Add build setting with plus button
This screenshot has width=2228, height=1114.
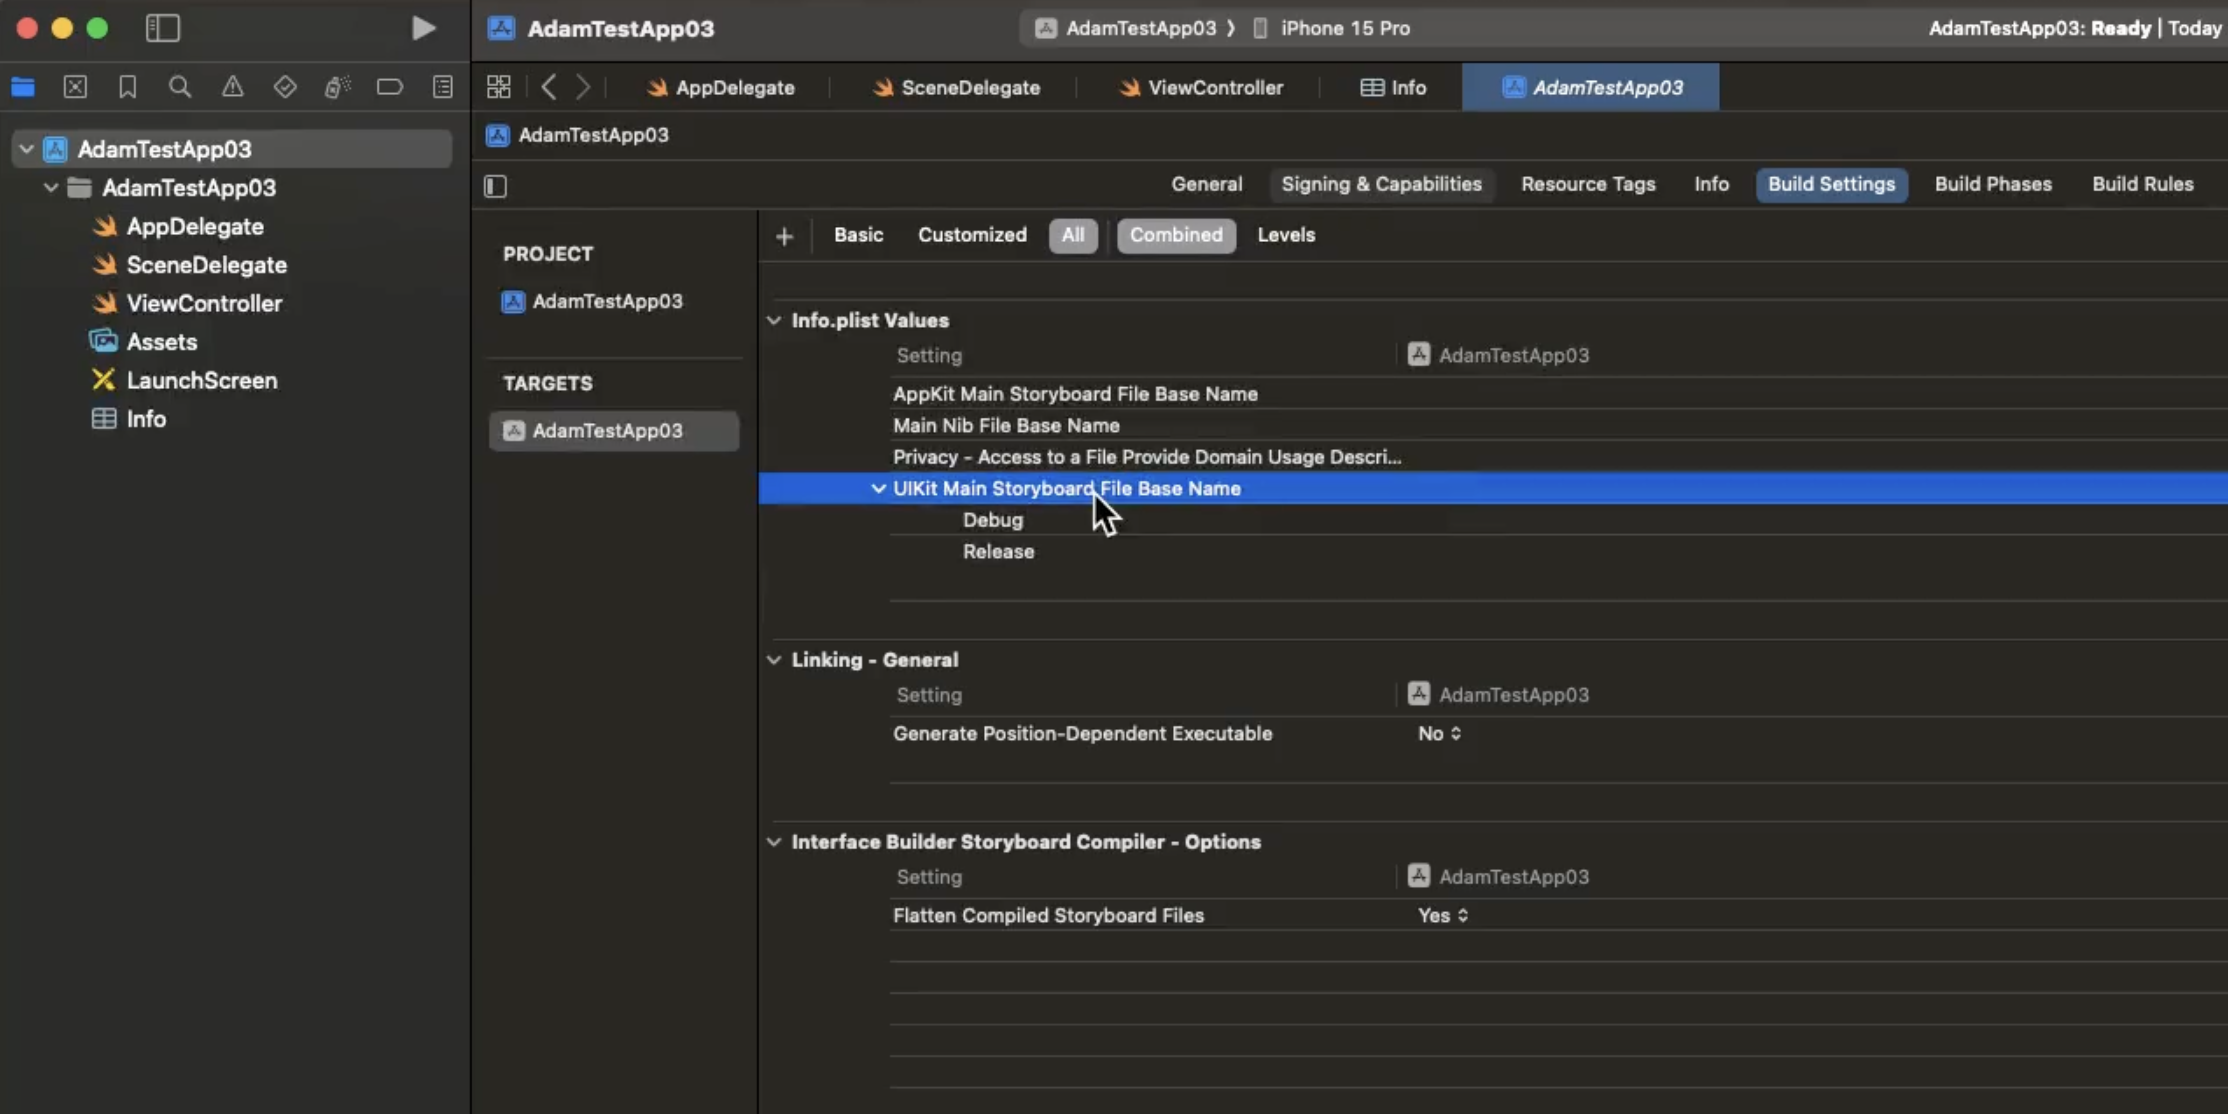click(x=784, y=236)
